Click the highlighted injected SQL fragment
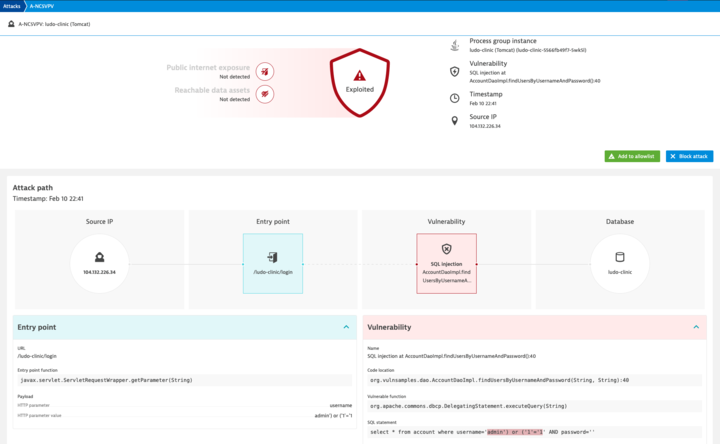This screenshot has width=720, height=444. 515,432
